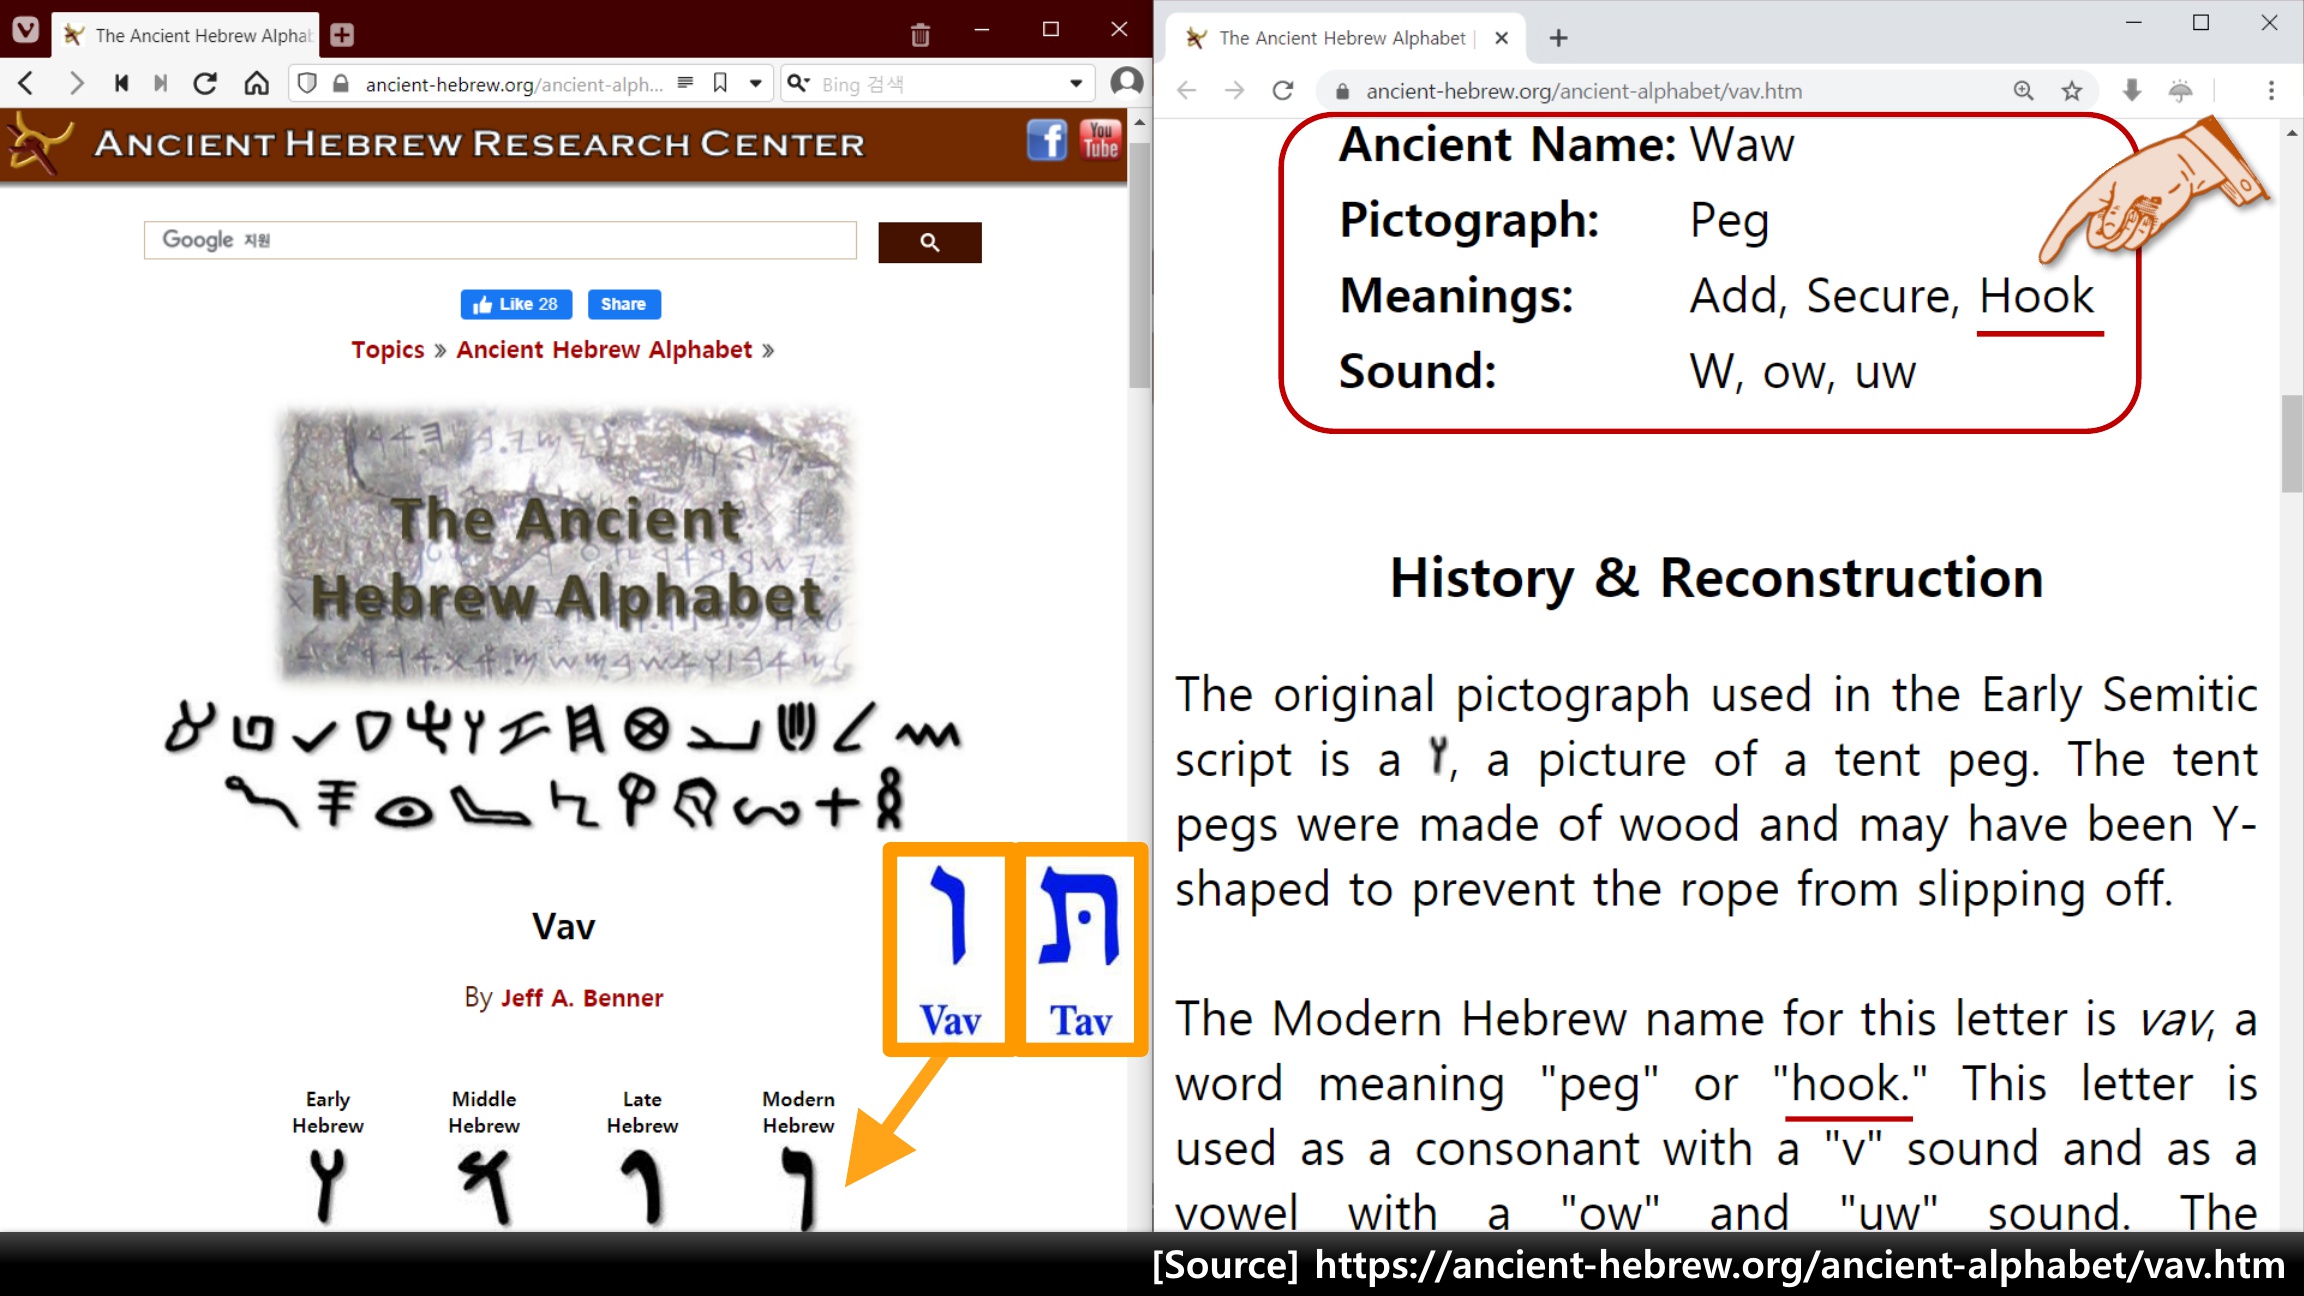The height and width of the screenshot is (1296, 2304).
Task: Open Vivaldi tracker shield blocker
Action: click(x=308, y=84)
